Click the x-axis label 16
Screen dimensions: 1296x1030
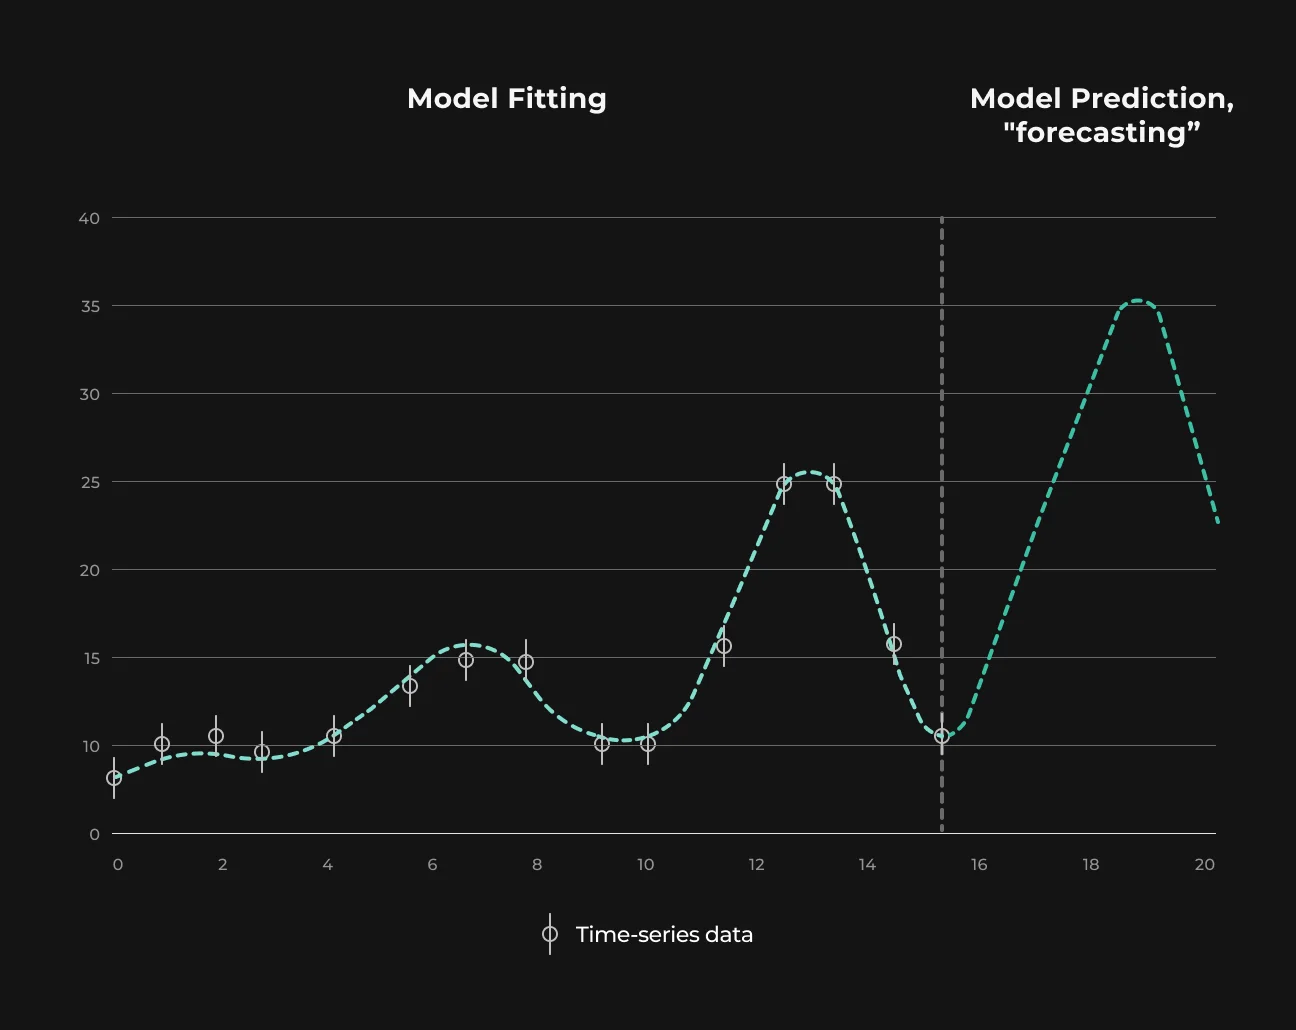[x=978, y=864]
